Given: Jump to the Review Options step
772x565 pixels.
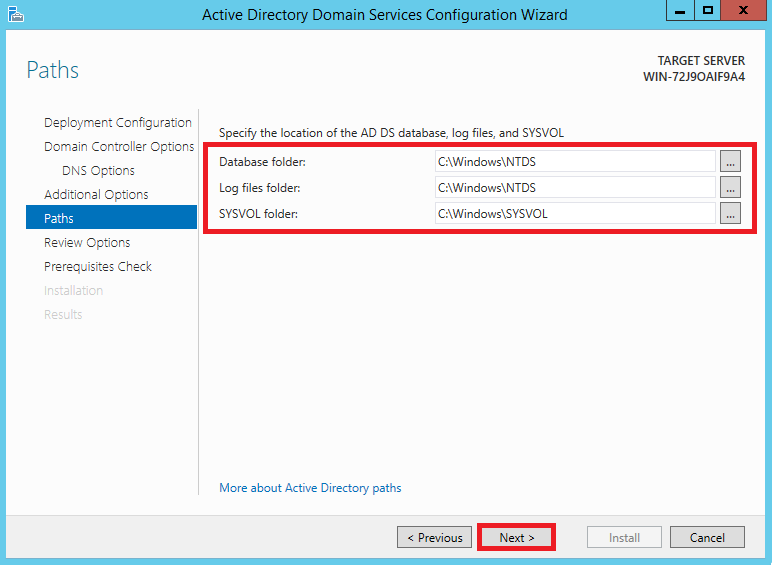Looking at the screenshot, I should coord(87,243).
